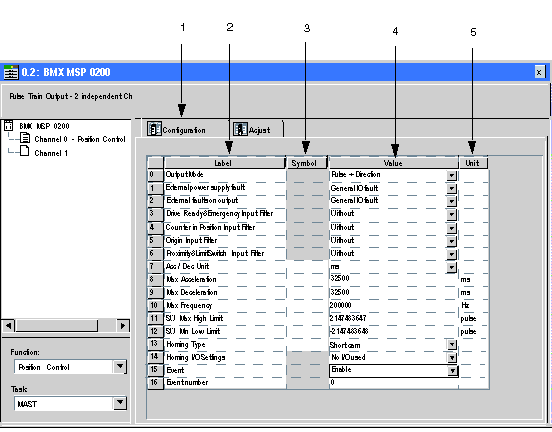This screenshot has height=432, width=552.
Task: Click the Acc / Dec Unit label cell
Action: pyautogui.click(x=225, y=267)
